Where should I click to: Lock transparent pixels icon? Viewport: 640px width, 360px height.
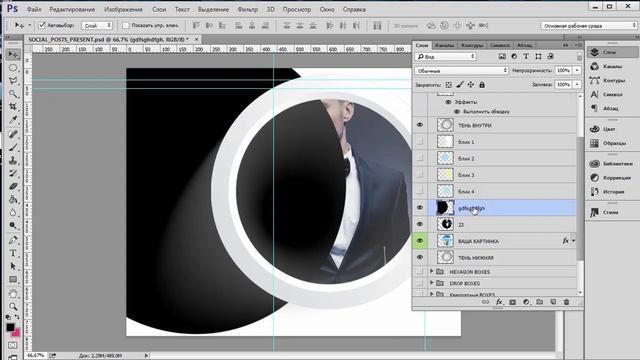pyautogui.click(x=449, y=85)
